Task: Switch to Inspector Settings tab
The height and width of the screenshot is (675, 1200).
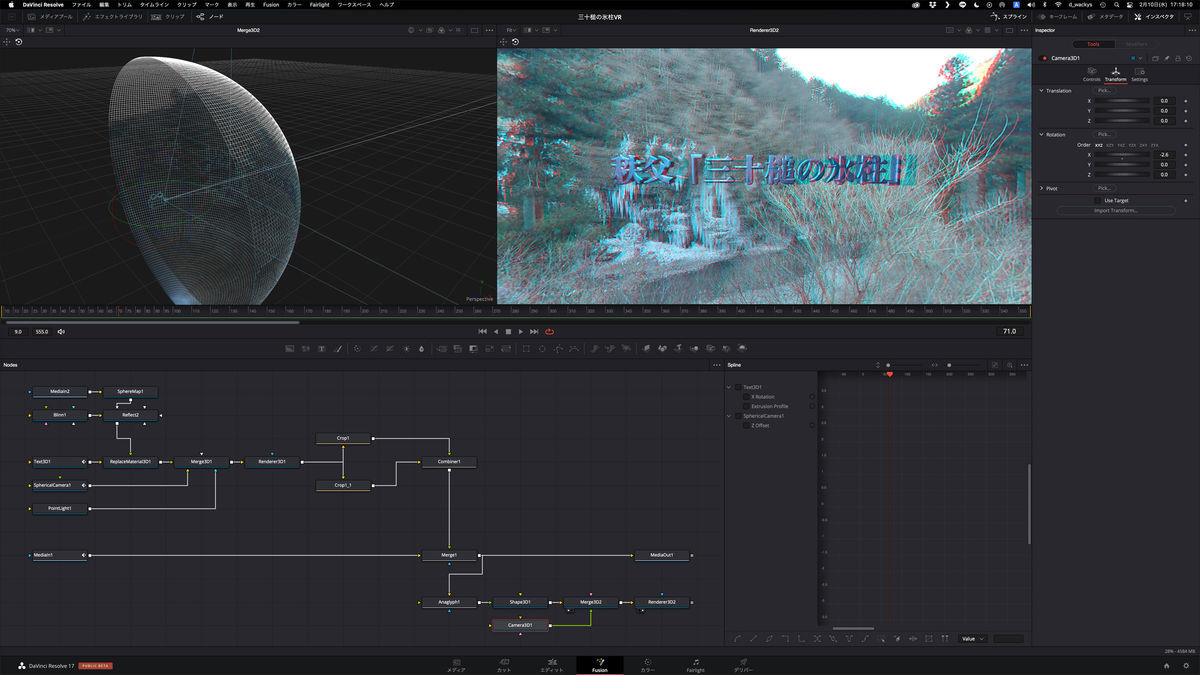Action: [x=1140, y=75]
